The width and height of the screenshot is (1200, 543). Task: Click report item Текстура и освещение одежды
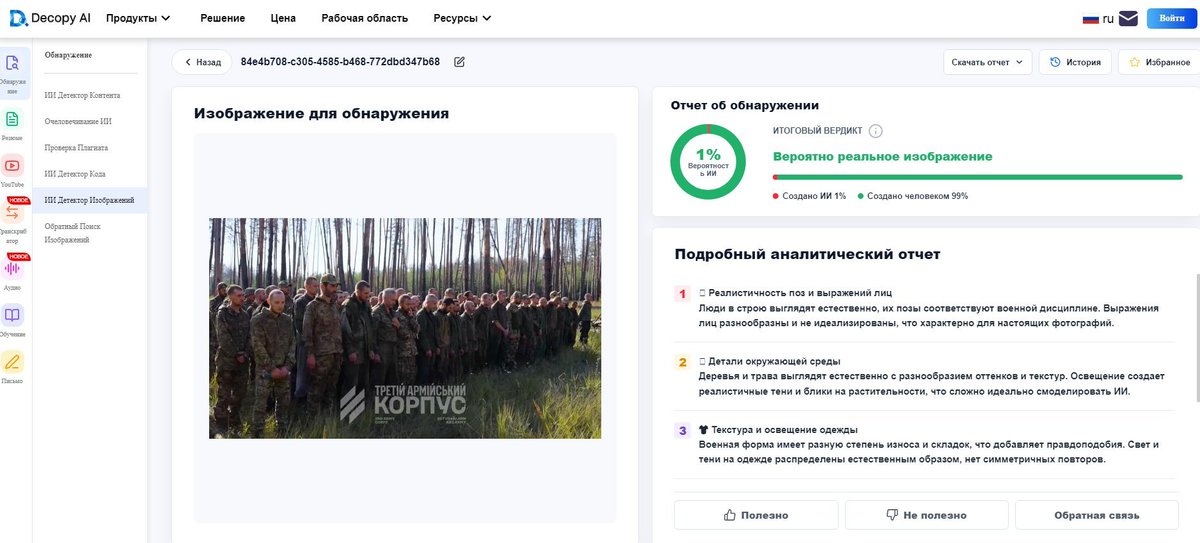point(778,429)
